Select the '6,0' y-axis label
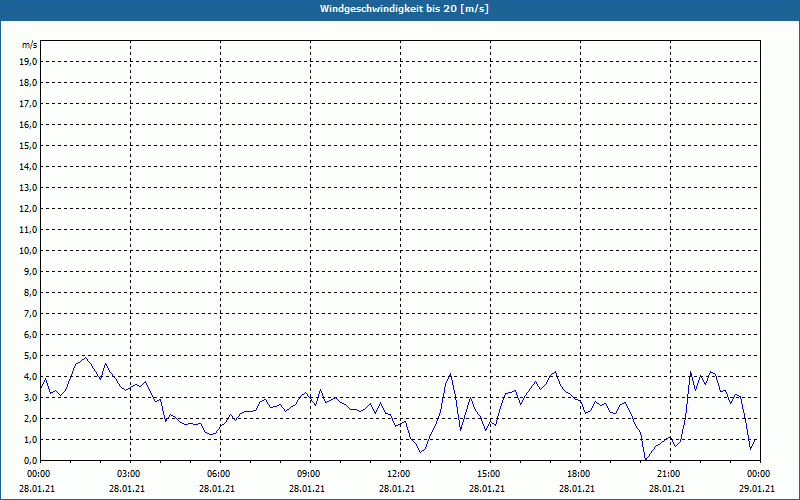This screenshot has width=800, height=500. [x=30, y=334]
